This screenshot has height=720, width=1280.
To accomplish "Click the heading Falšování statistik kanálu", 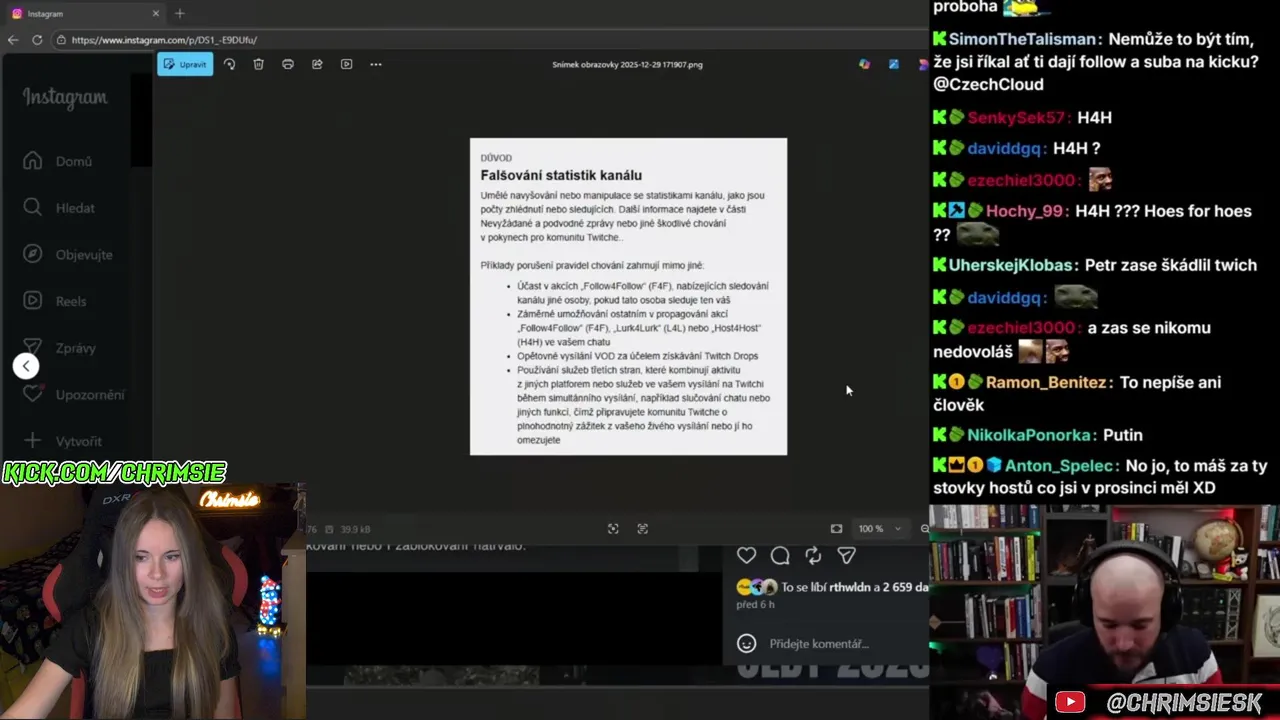I will (561, 175).
